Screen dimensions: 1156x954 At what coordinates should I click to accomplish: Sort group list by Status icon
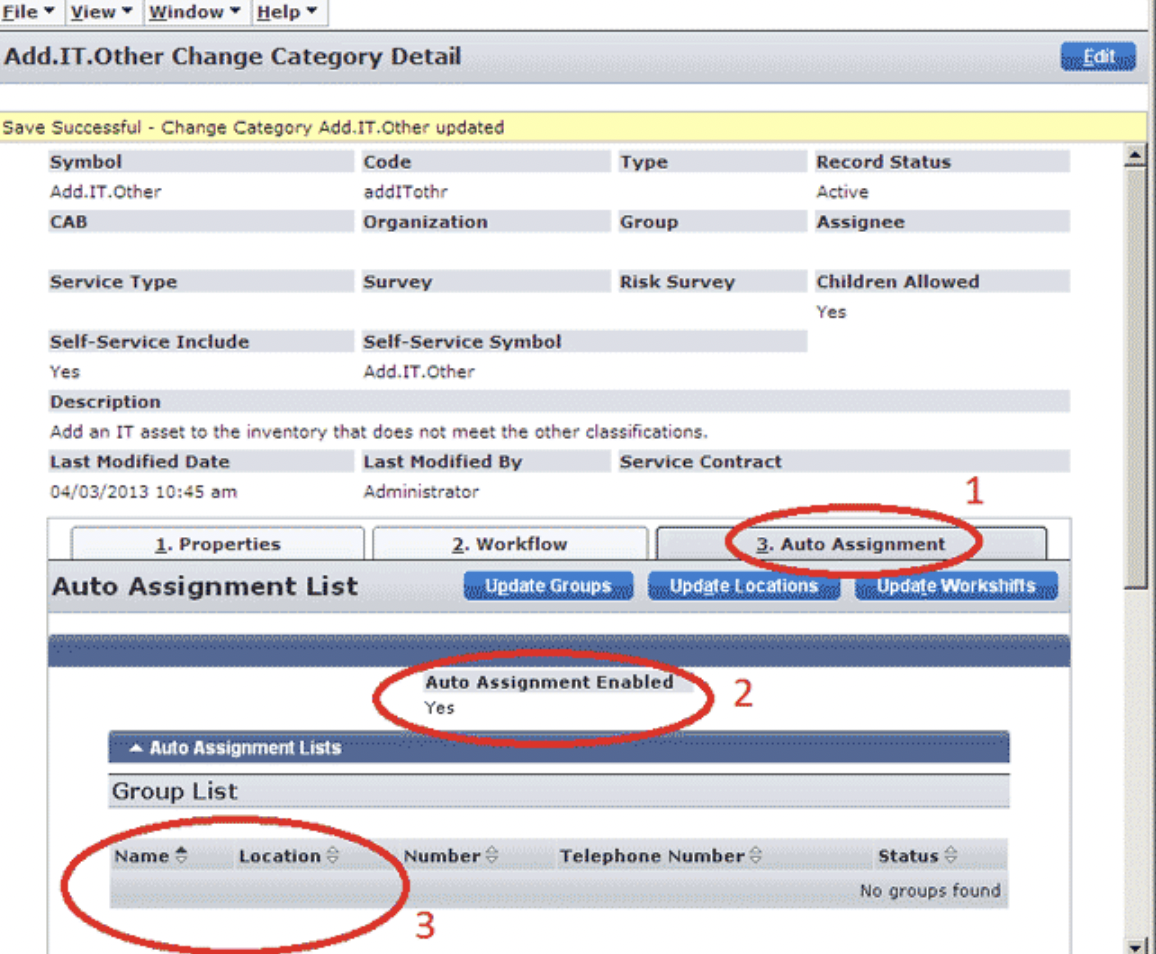950,856
